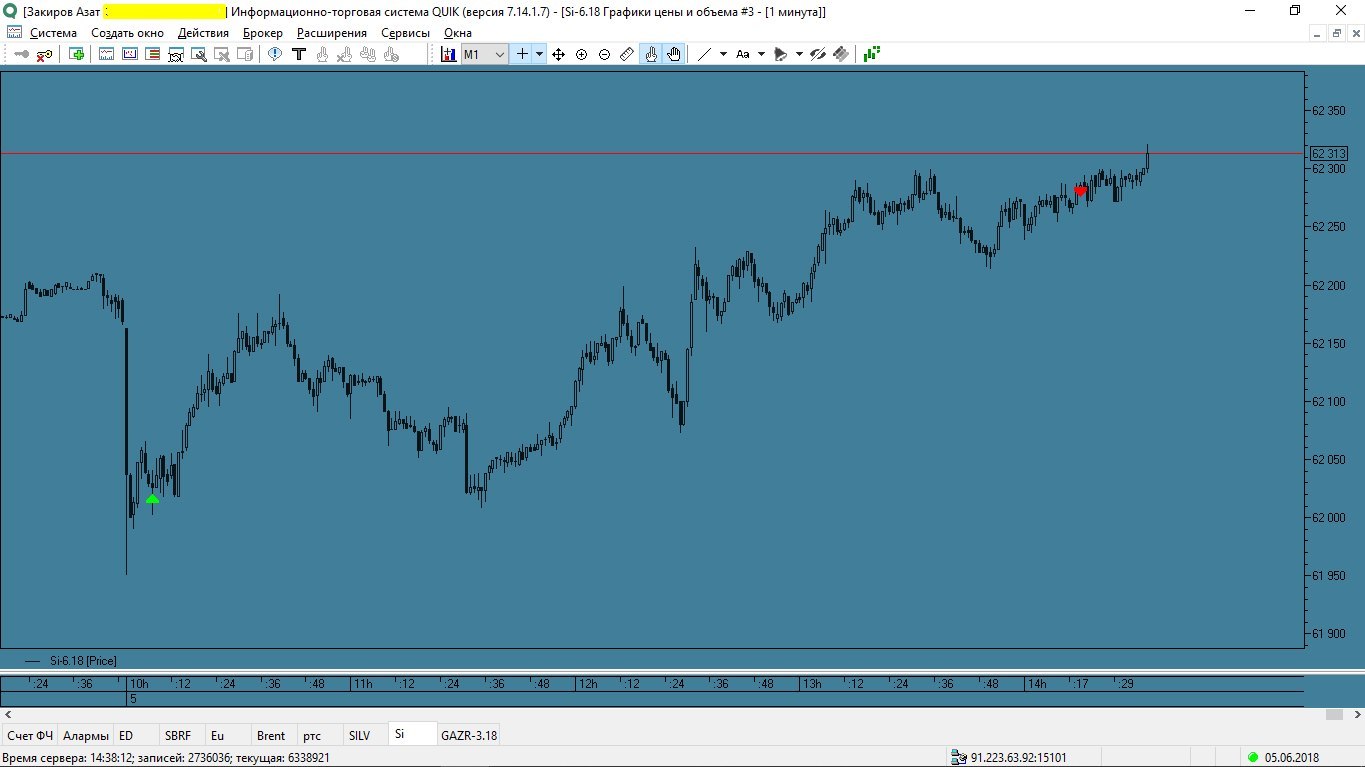
Task: Zoom in with the plus magnifier
Action: tap(581, 54)
